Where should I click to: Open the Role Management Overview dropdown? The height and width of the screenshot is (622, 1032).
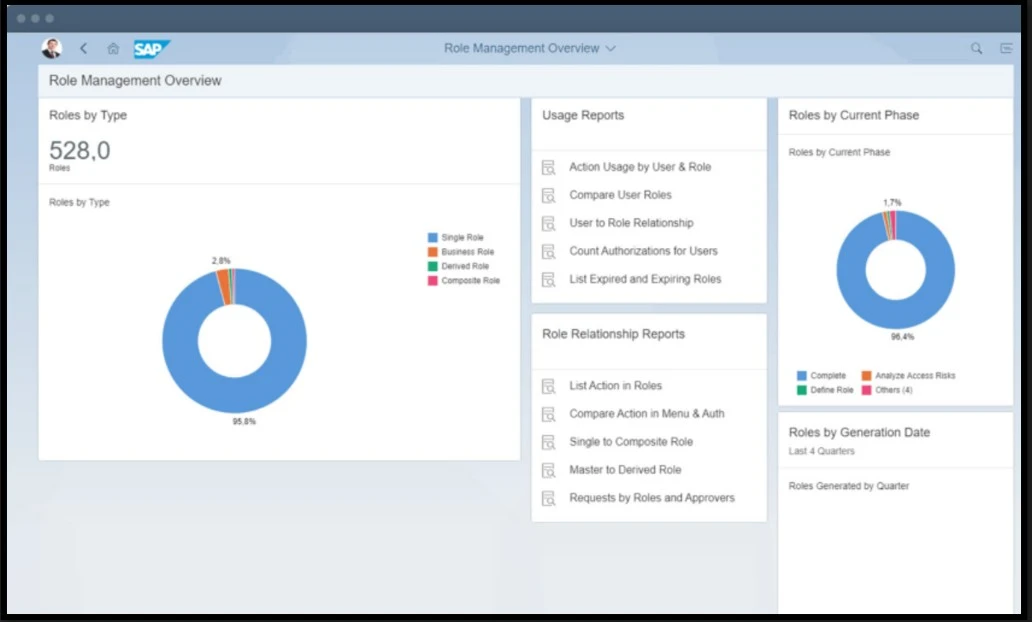(x=531, y=47)
